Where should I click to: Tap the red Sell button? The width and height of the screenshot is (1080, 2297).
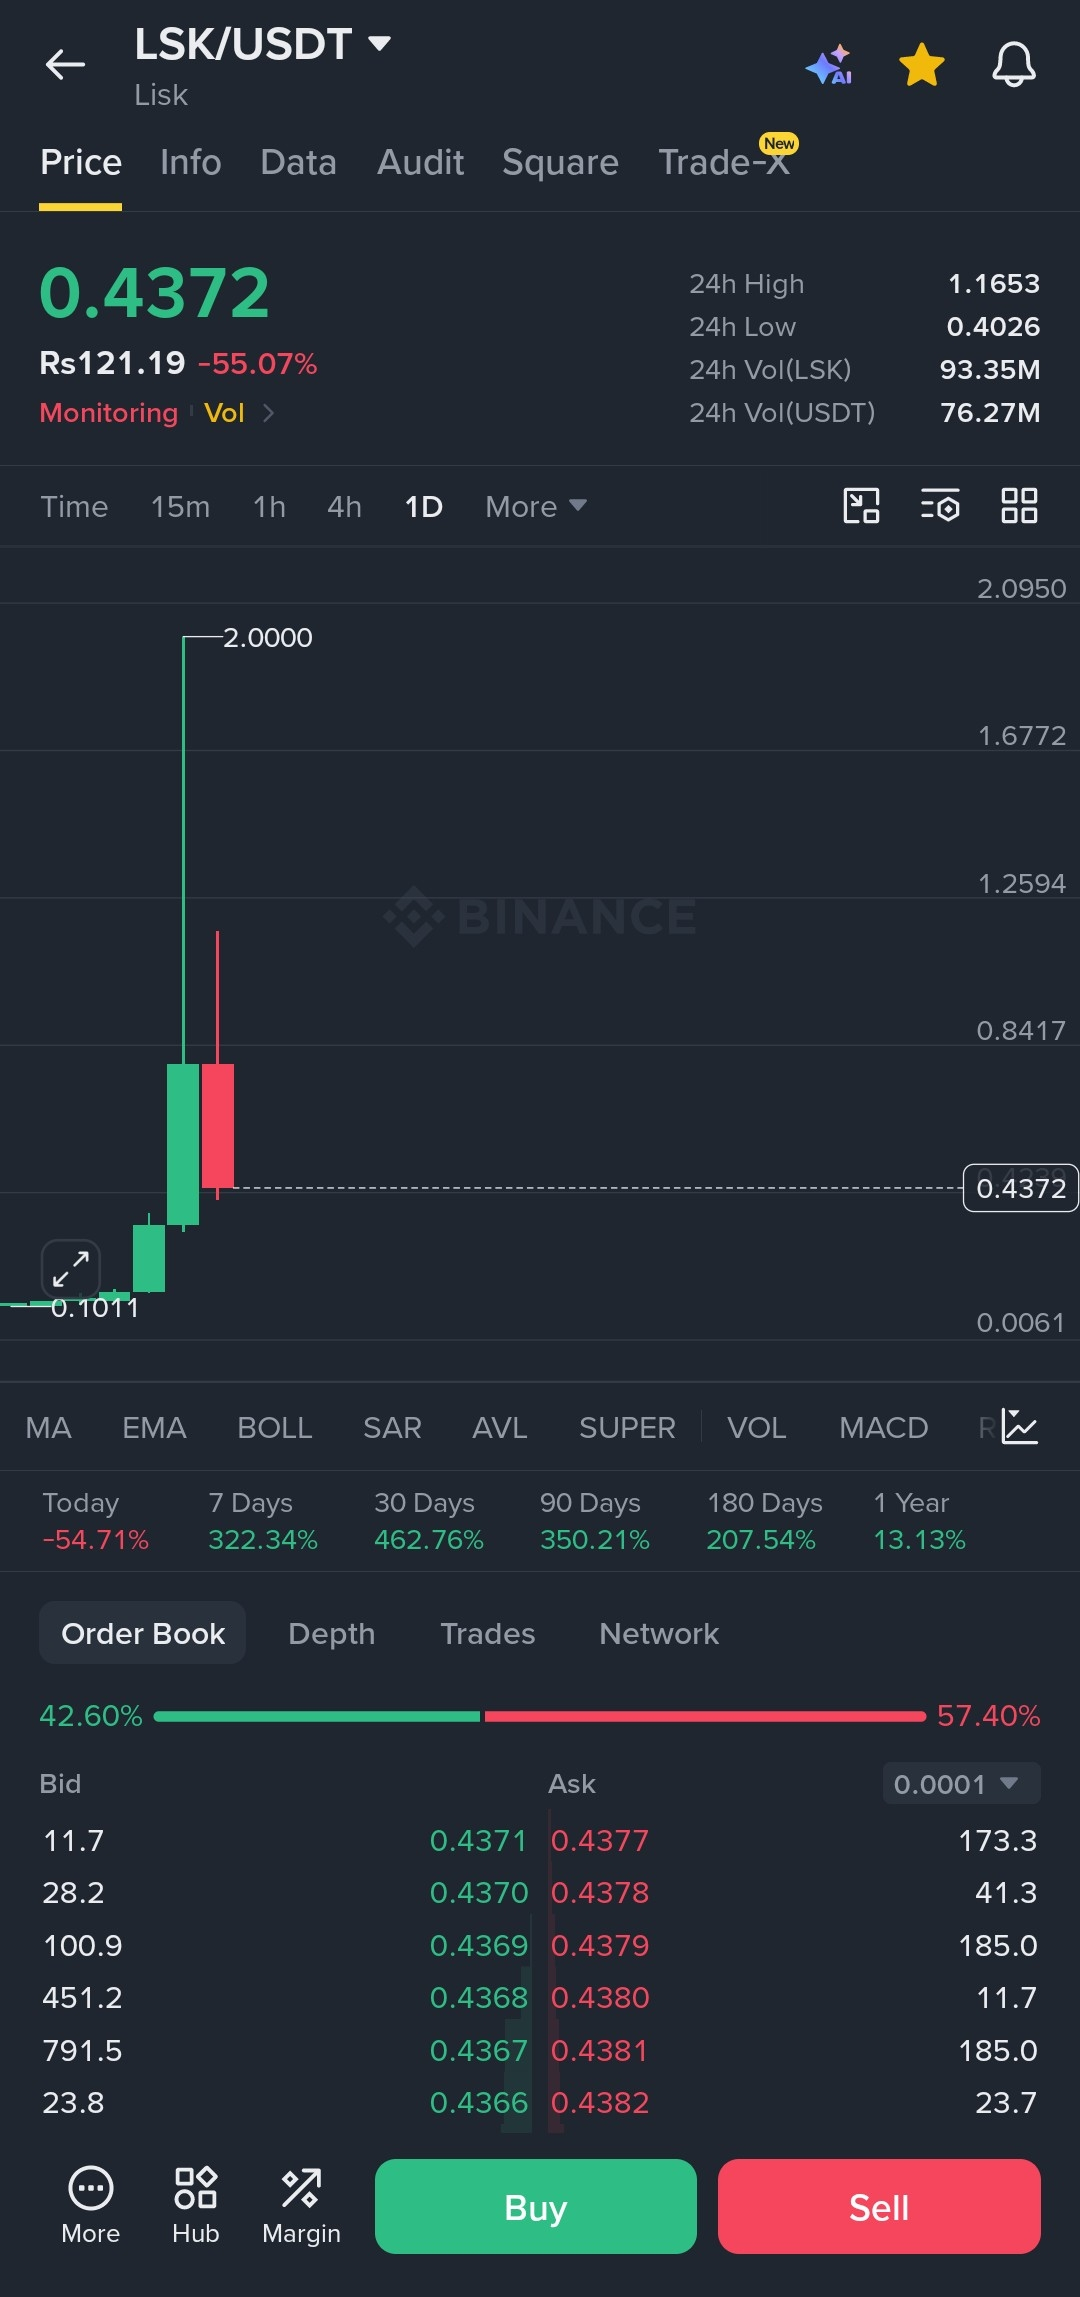coord(879,2206)
